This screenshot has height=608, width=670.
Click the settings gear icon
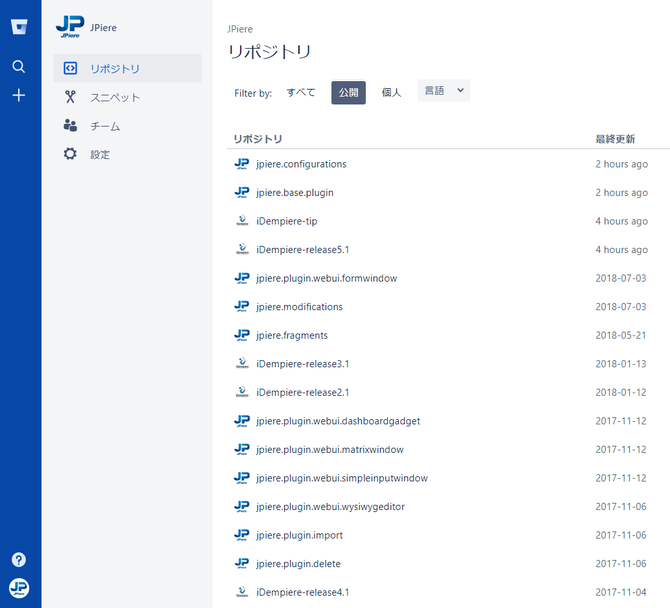point(70,154)
